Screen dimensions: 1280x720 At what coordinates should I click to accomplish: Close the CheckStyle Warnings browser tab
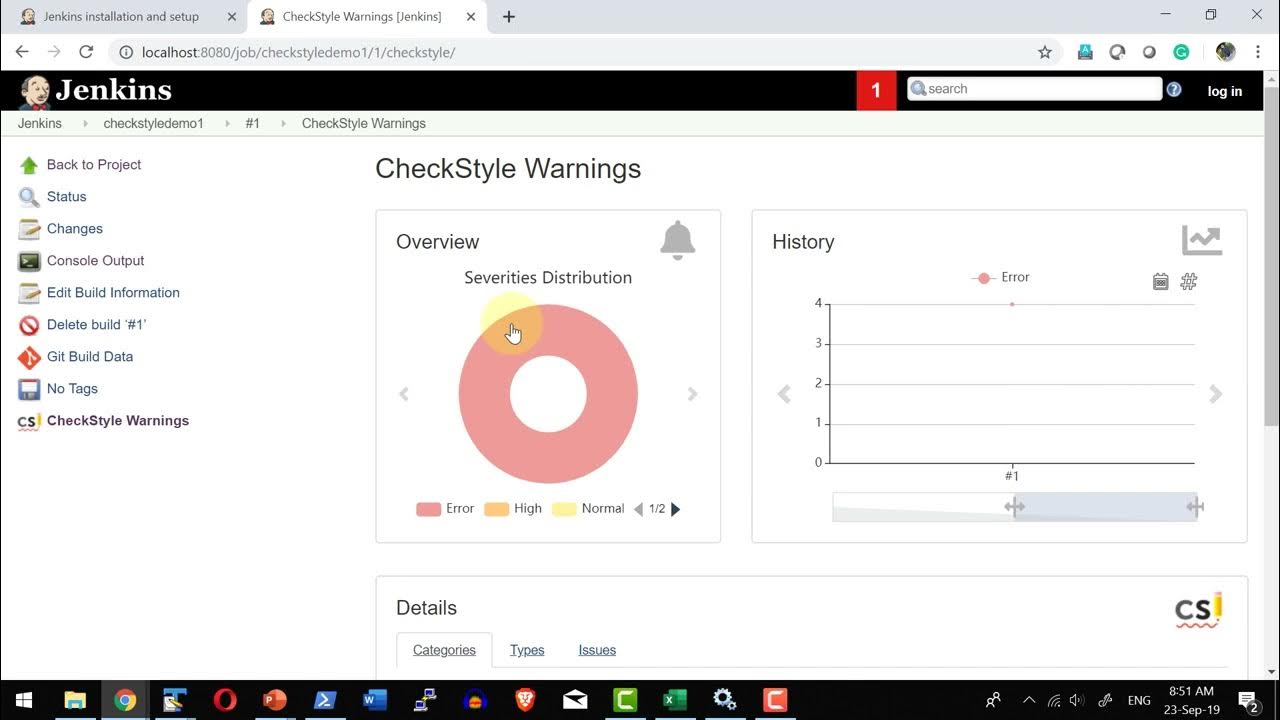pyautogui.click(x=471, y=17)
